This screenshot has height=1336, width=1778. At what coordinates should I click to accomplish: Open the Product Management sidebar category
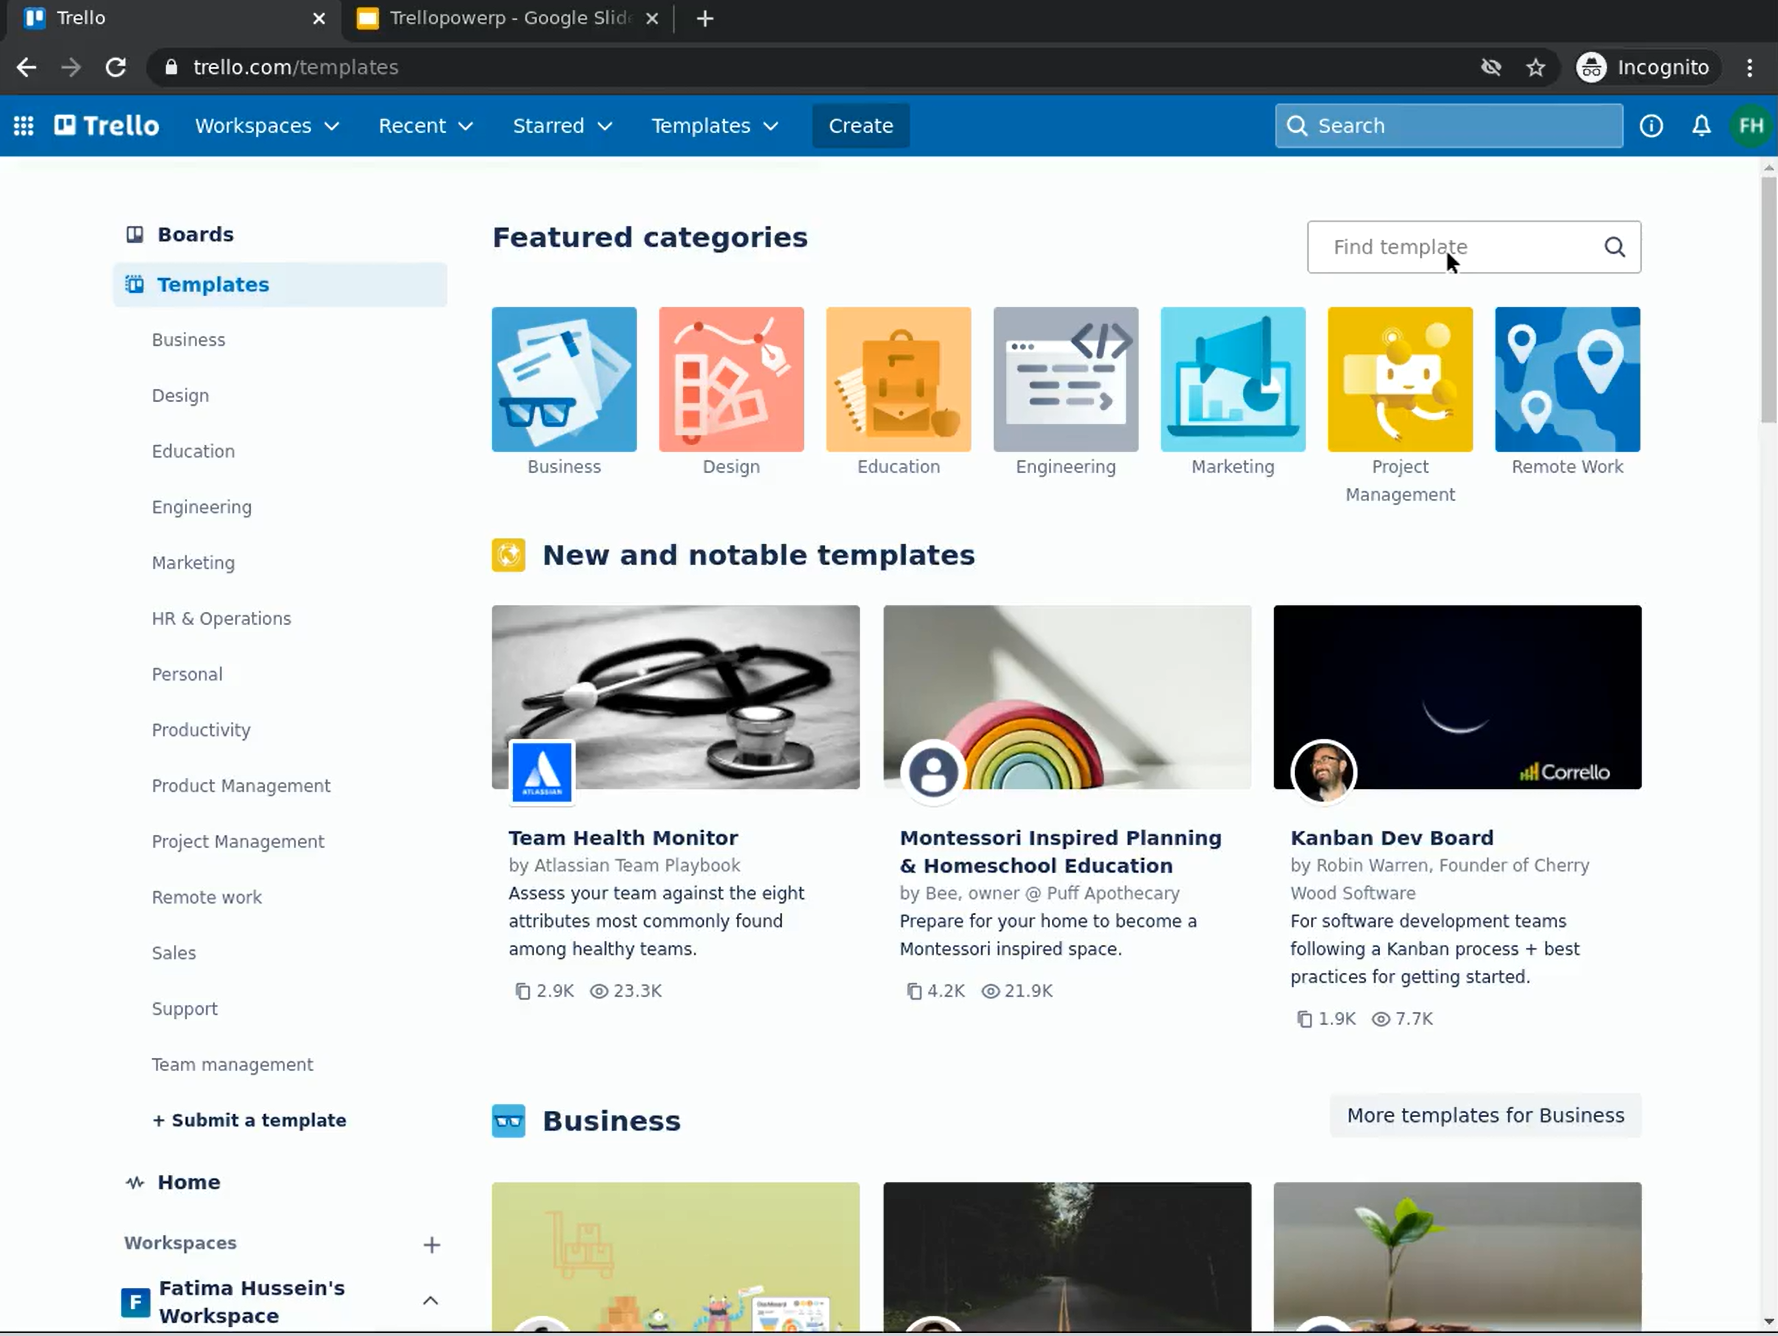pos(241,786)
